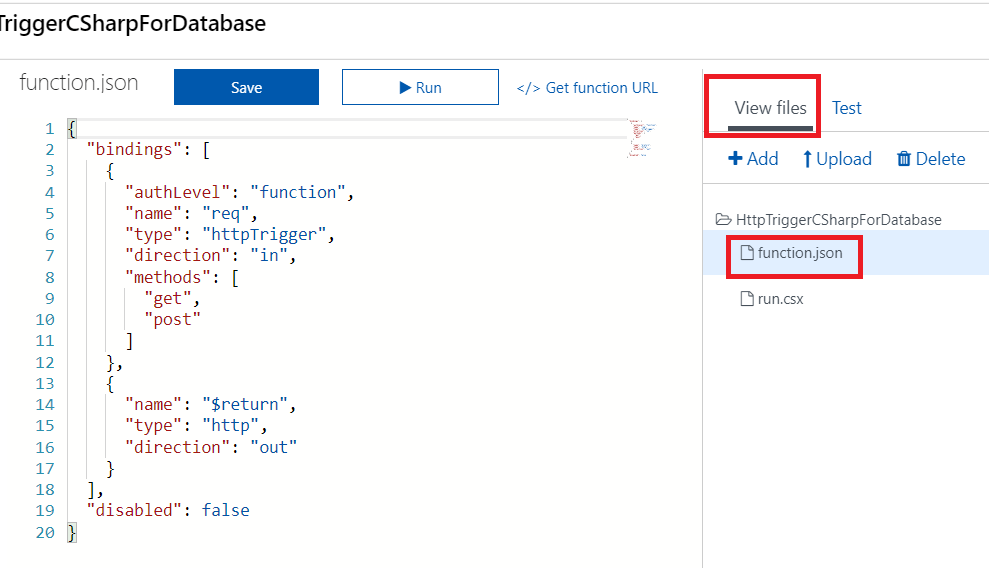Viewport: 989px width, 568px height.
Task: Upload a file with Upload button
Action: point(837,159)
